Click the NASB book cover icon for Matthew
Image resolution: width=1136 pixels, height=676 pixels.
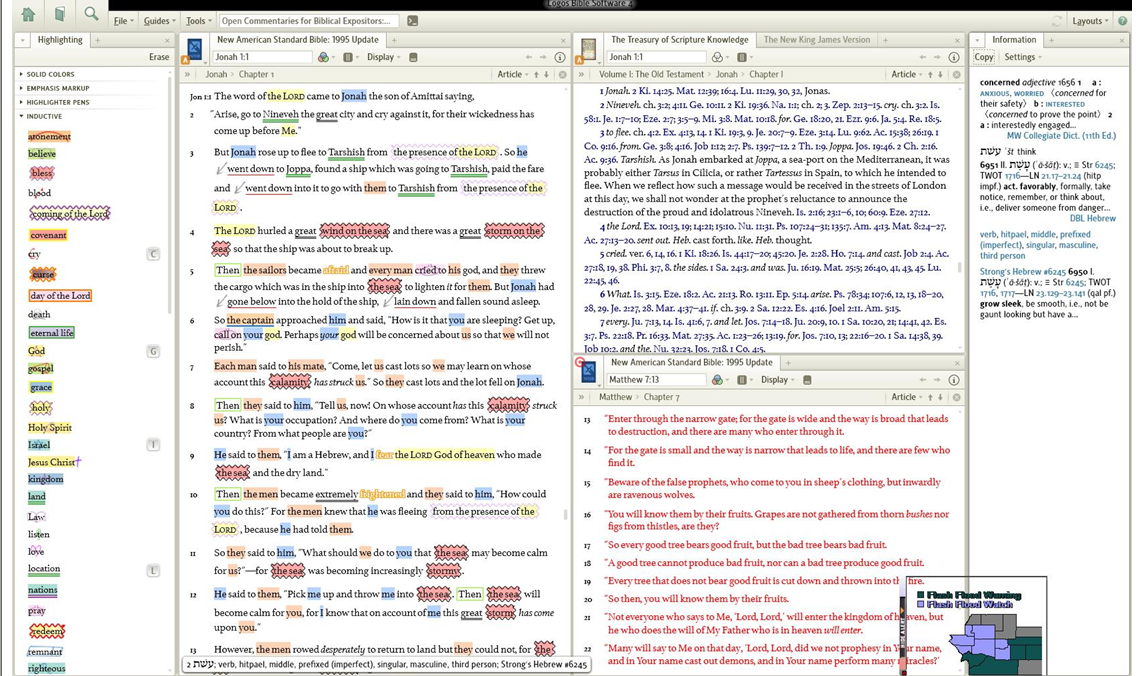tap(589, 373)
